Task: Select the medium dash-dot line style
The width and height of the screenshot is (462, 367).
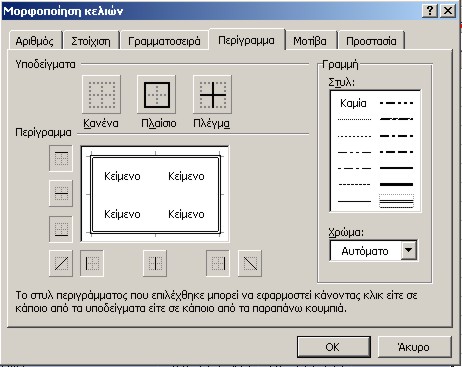Action: pyautogui.click(x=396, y=136)
